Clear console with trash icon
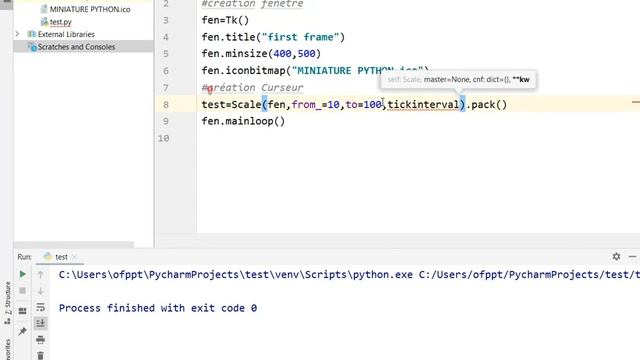640x360 pixels. tap(40, 355)
